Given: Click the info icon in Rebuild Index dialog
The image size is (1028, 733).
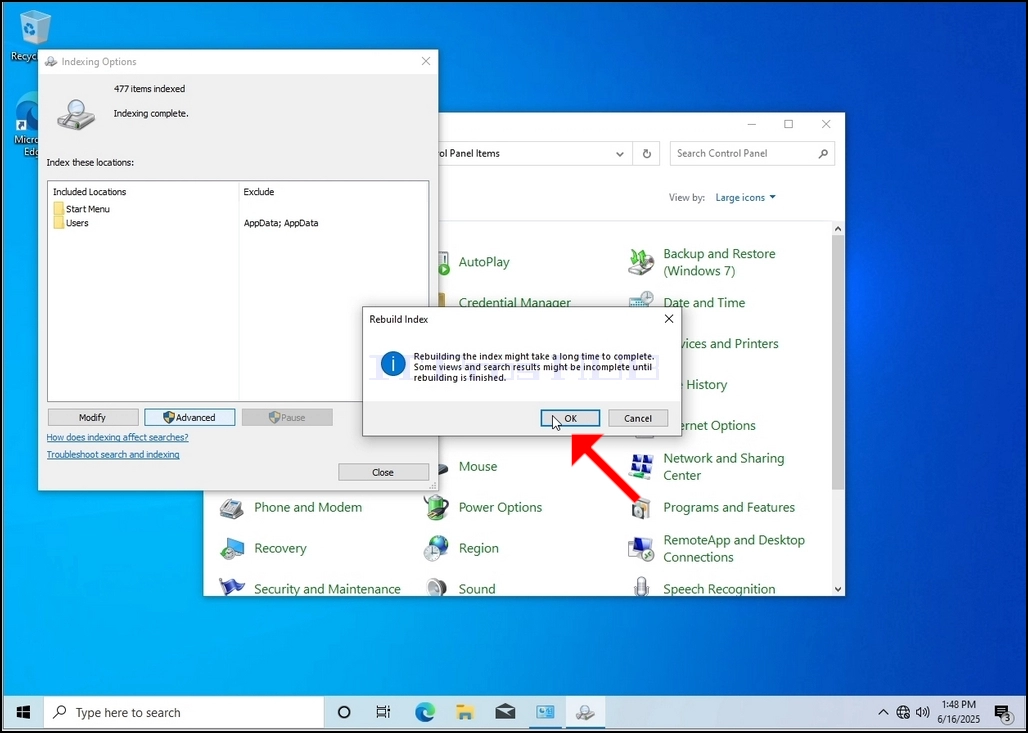Looking at the screenshot, I should [x=393, y=363].
